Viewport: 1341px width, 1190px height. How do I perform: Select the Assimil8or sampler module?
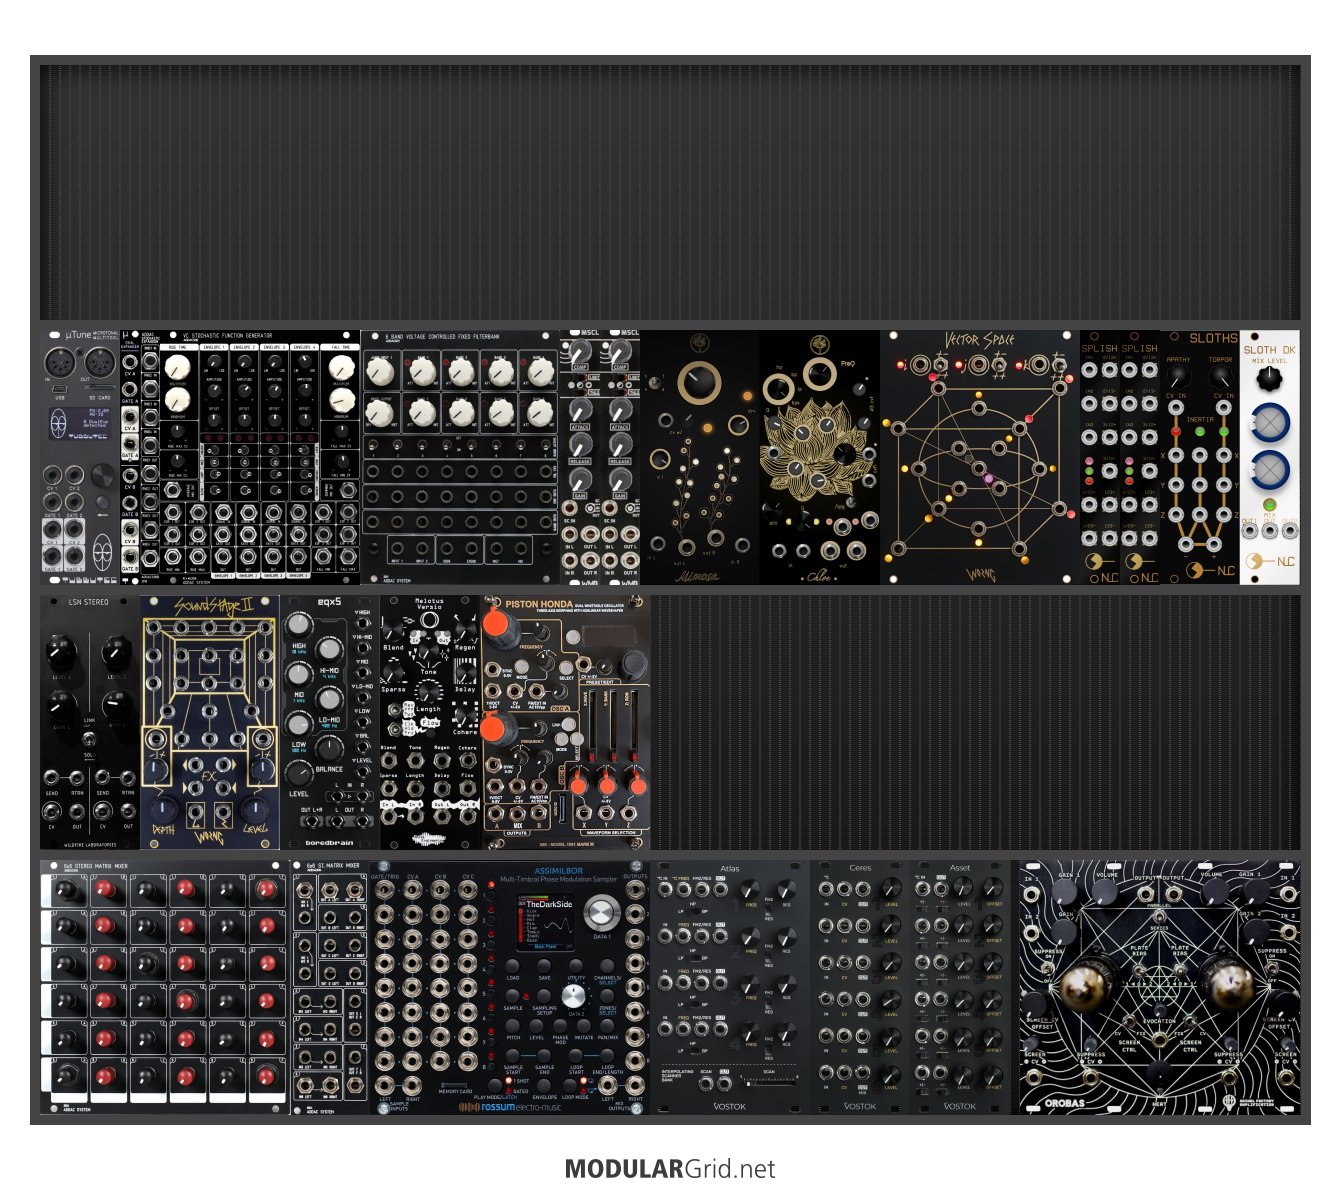pos(510,987)
